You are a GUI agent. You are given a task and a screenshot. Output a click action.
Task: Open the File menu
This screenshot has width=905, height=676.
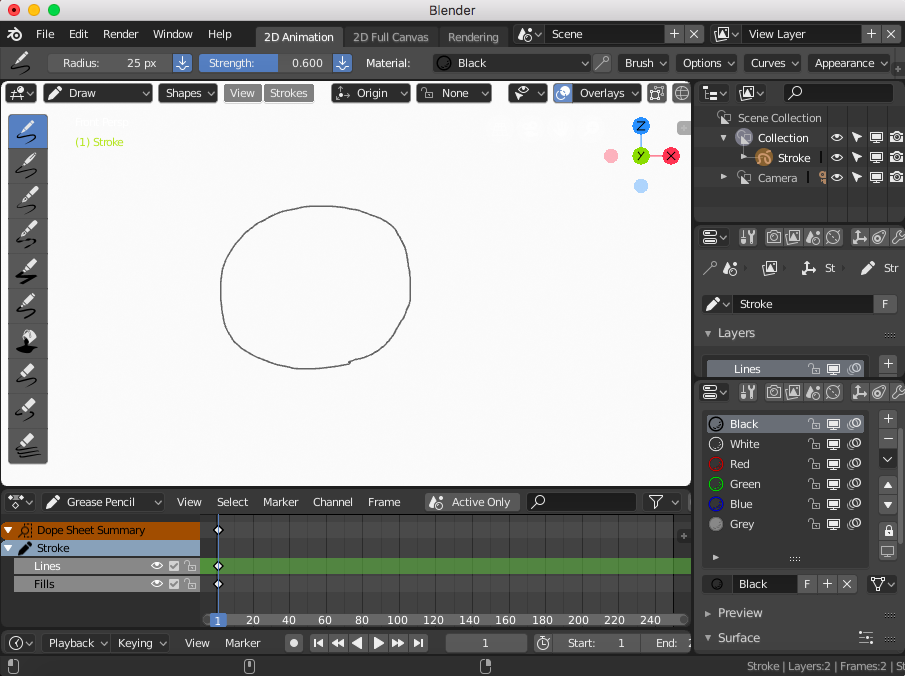[45, 34]
